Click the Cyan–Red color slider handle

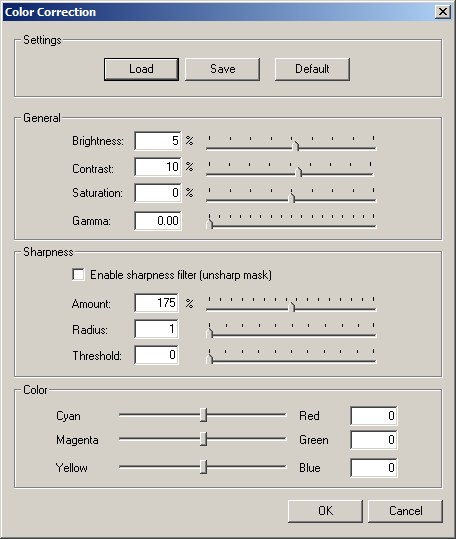click(x=203, y=415)
